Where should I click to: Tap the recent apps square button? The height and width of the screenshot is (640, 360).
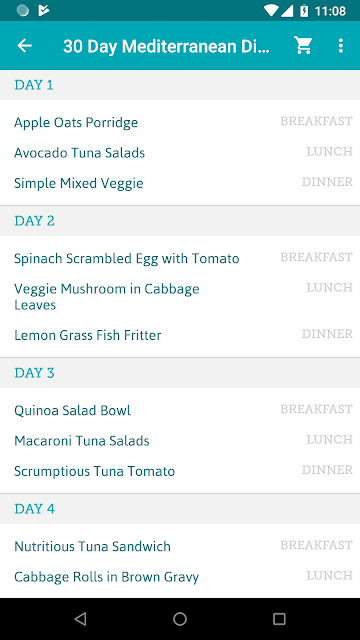tap(279, 619)
